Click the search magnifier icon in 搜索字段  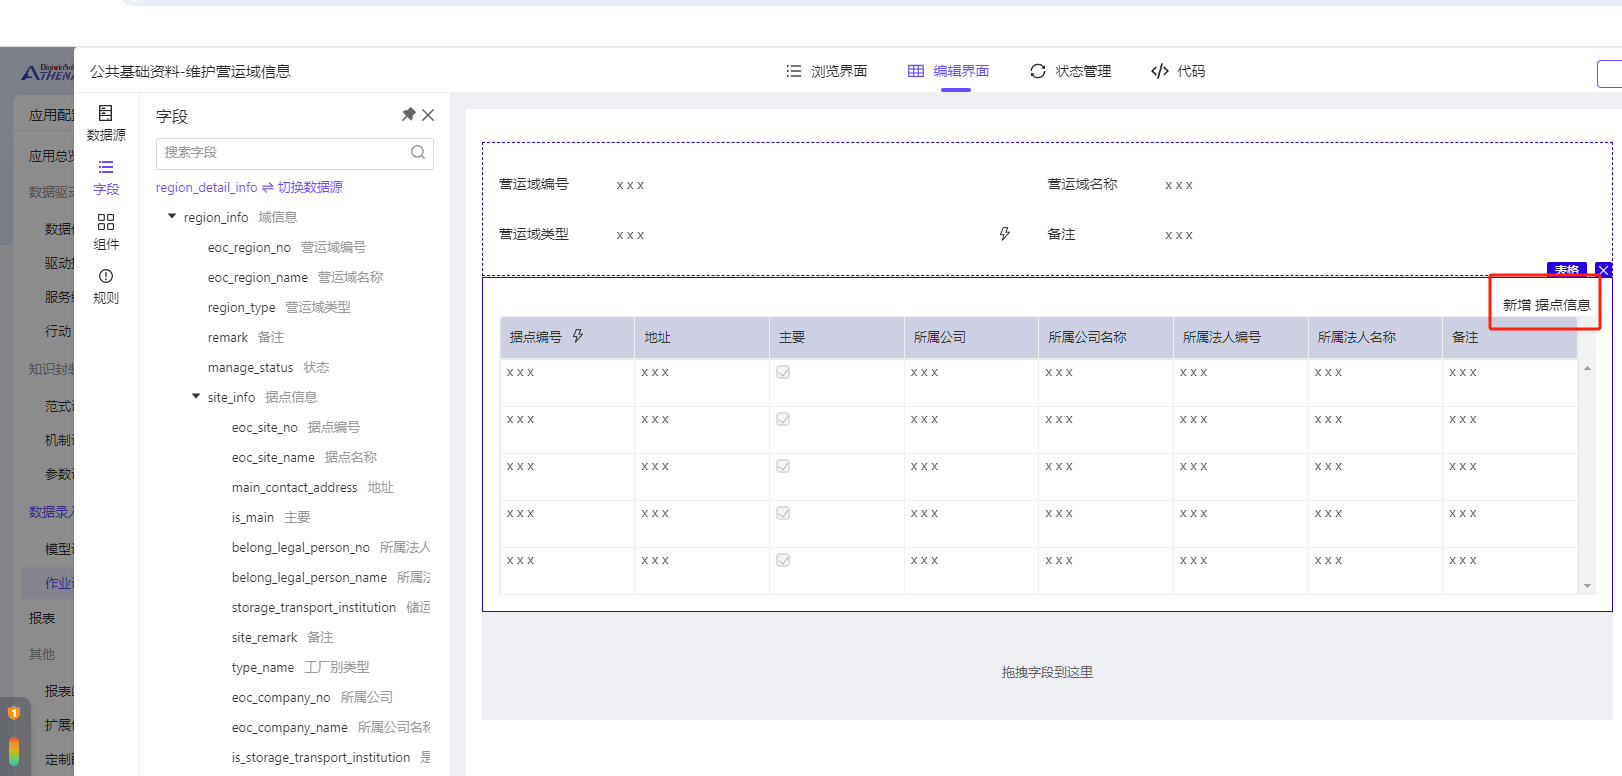[x=418, y=152]
